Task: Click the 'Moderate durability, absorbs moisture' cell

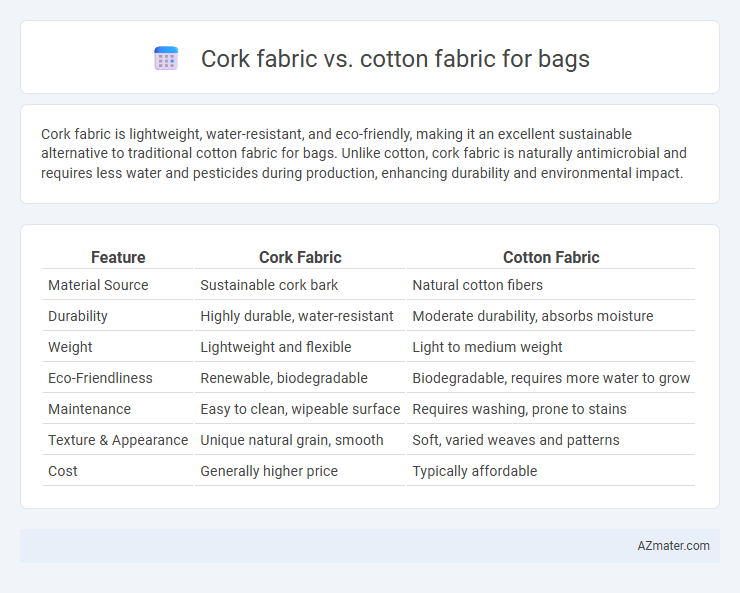Action: click(x=533, y=316)
